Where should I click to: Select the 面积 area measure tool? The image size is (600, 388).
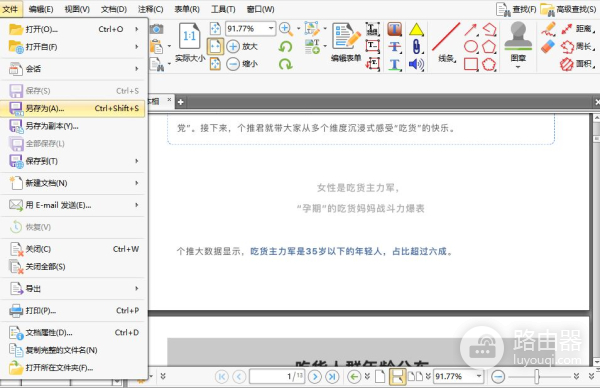pos(578,64)
